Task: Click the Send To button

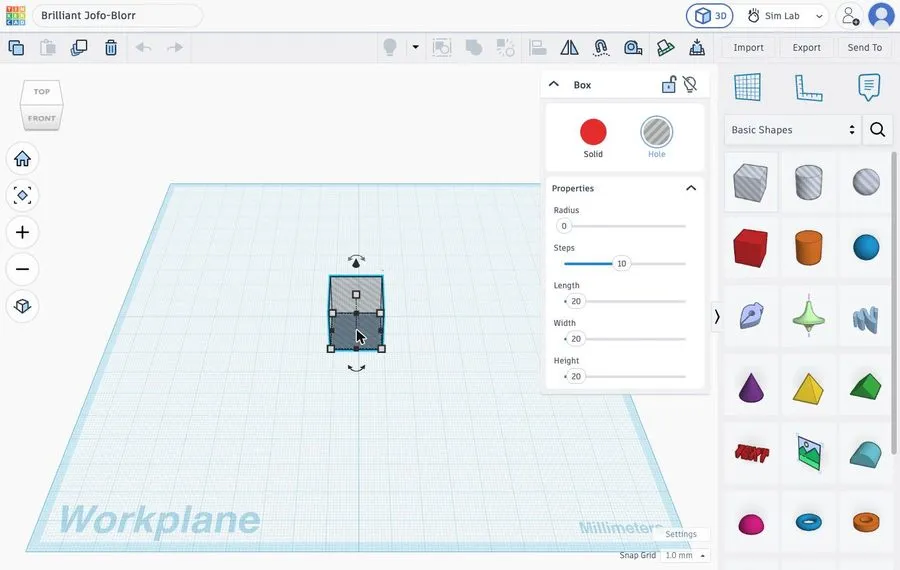Action: coord(864,48)
